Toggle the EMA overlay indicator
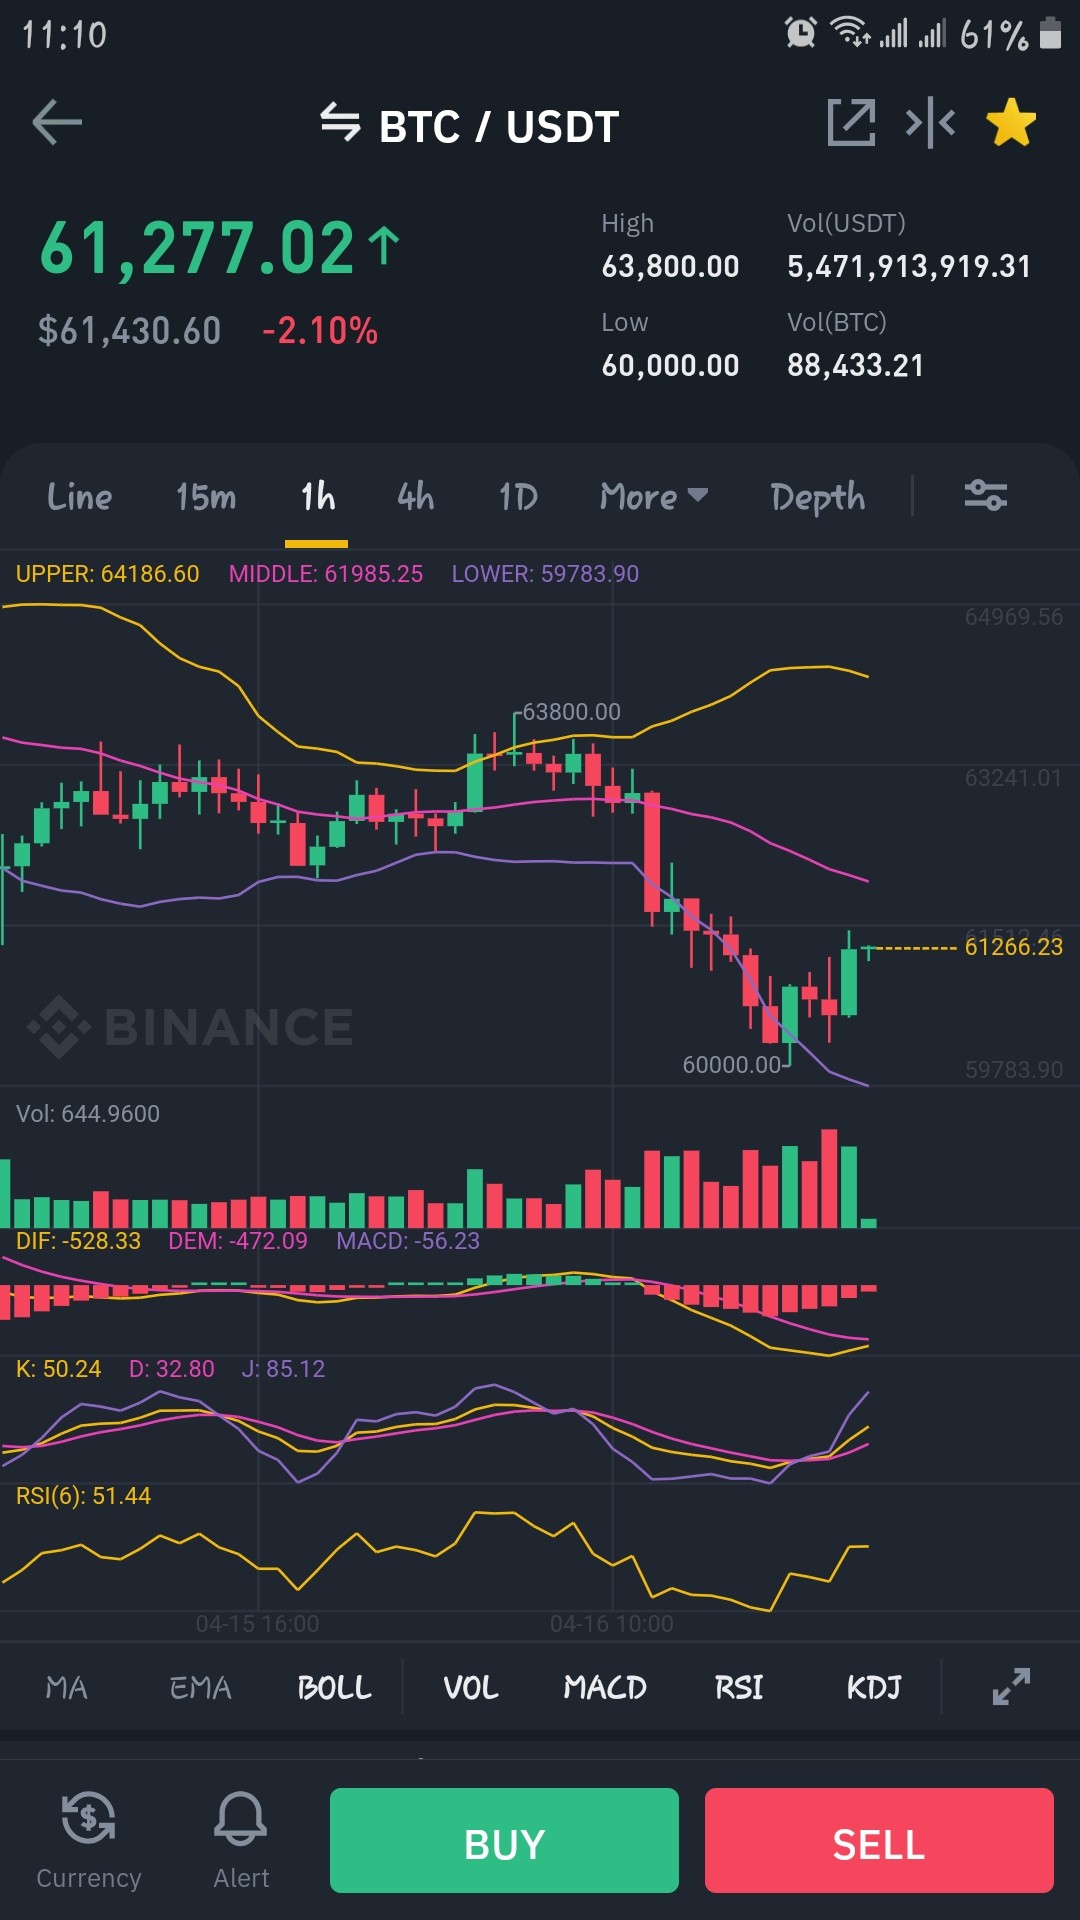 200,1688
